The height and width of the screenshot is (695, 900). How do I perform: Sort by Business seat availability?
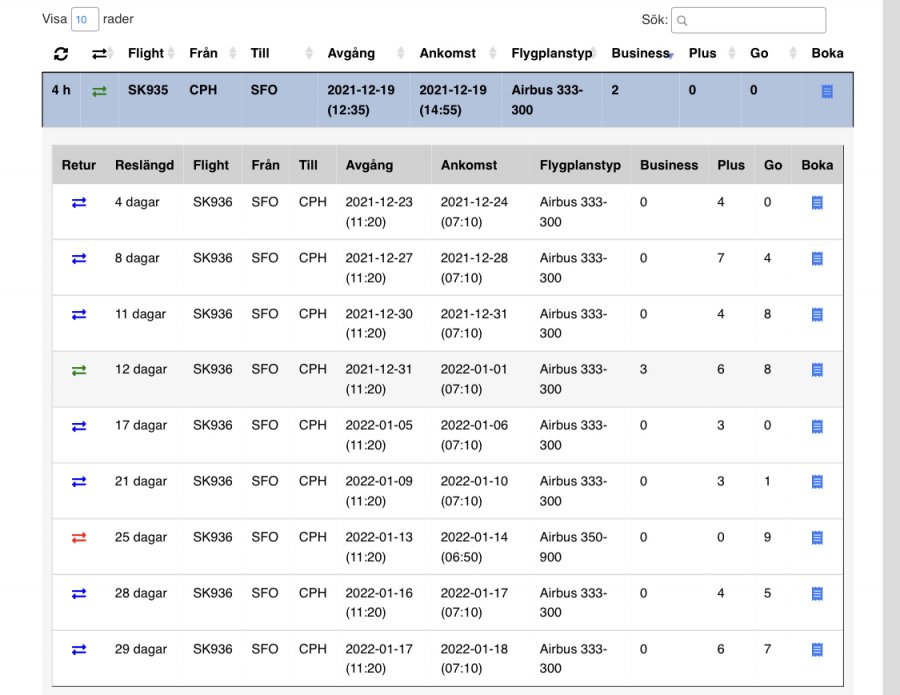[x=641, y=53]
